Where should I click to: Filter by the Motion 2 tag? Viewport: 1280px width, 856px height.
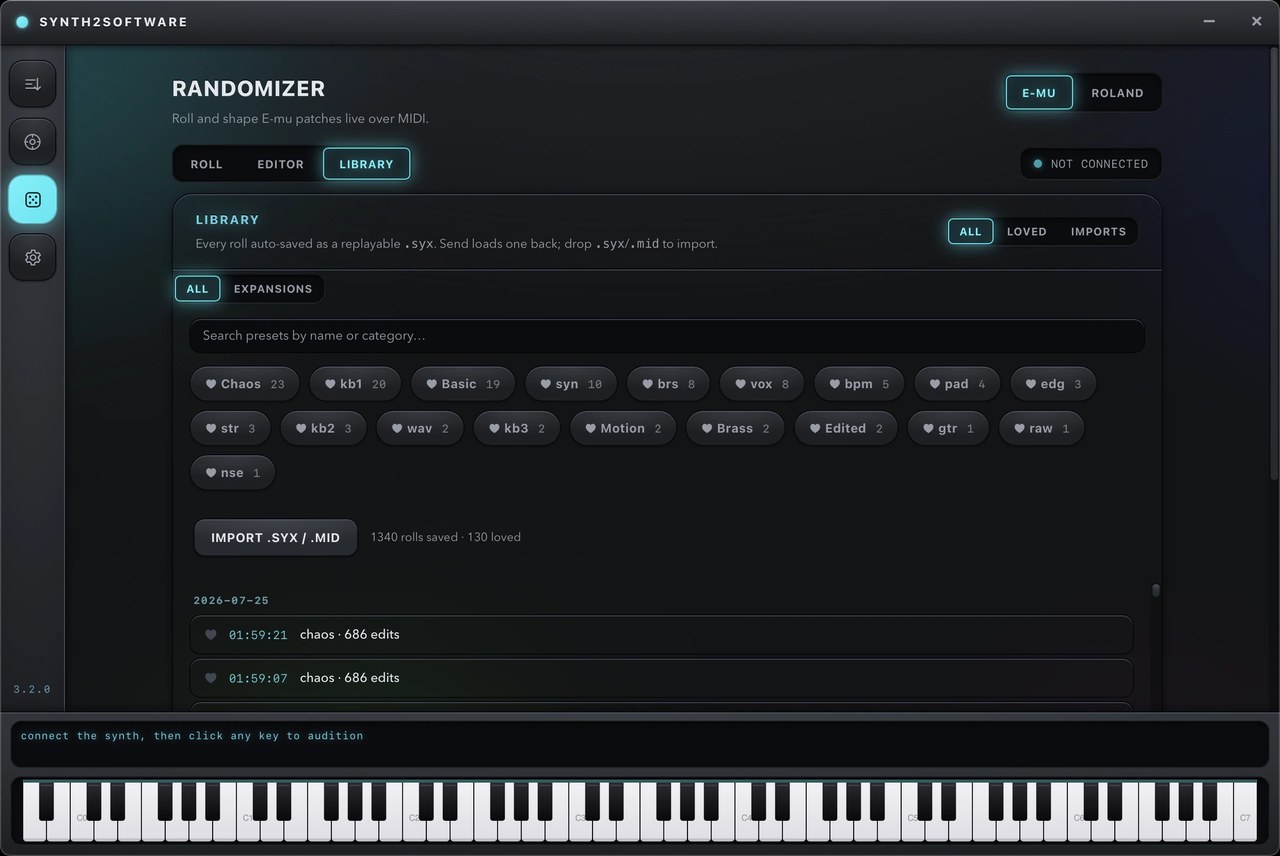[x=623, y=428]
